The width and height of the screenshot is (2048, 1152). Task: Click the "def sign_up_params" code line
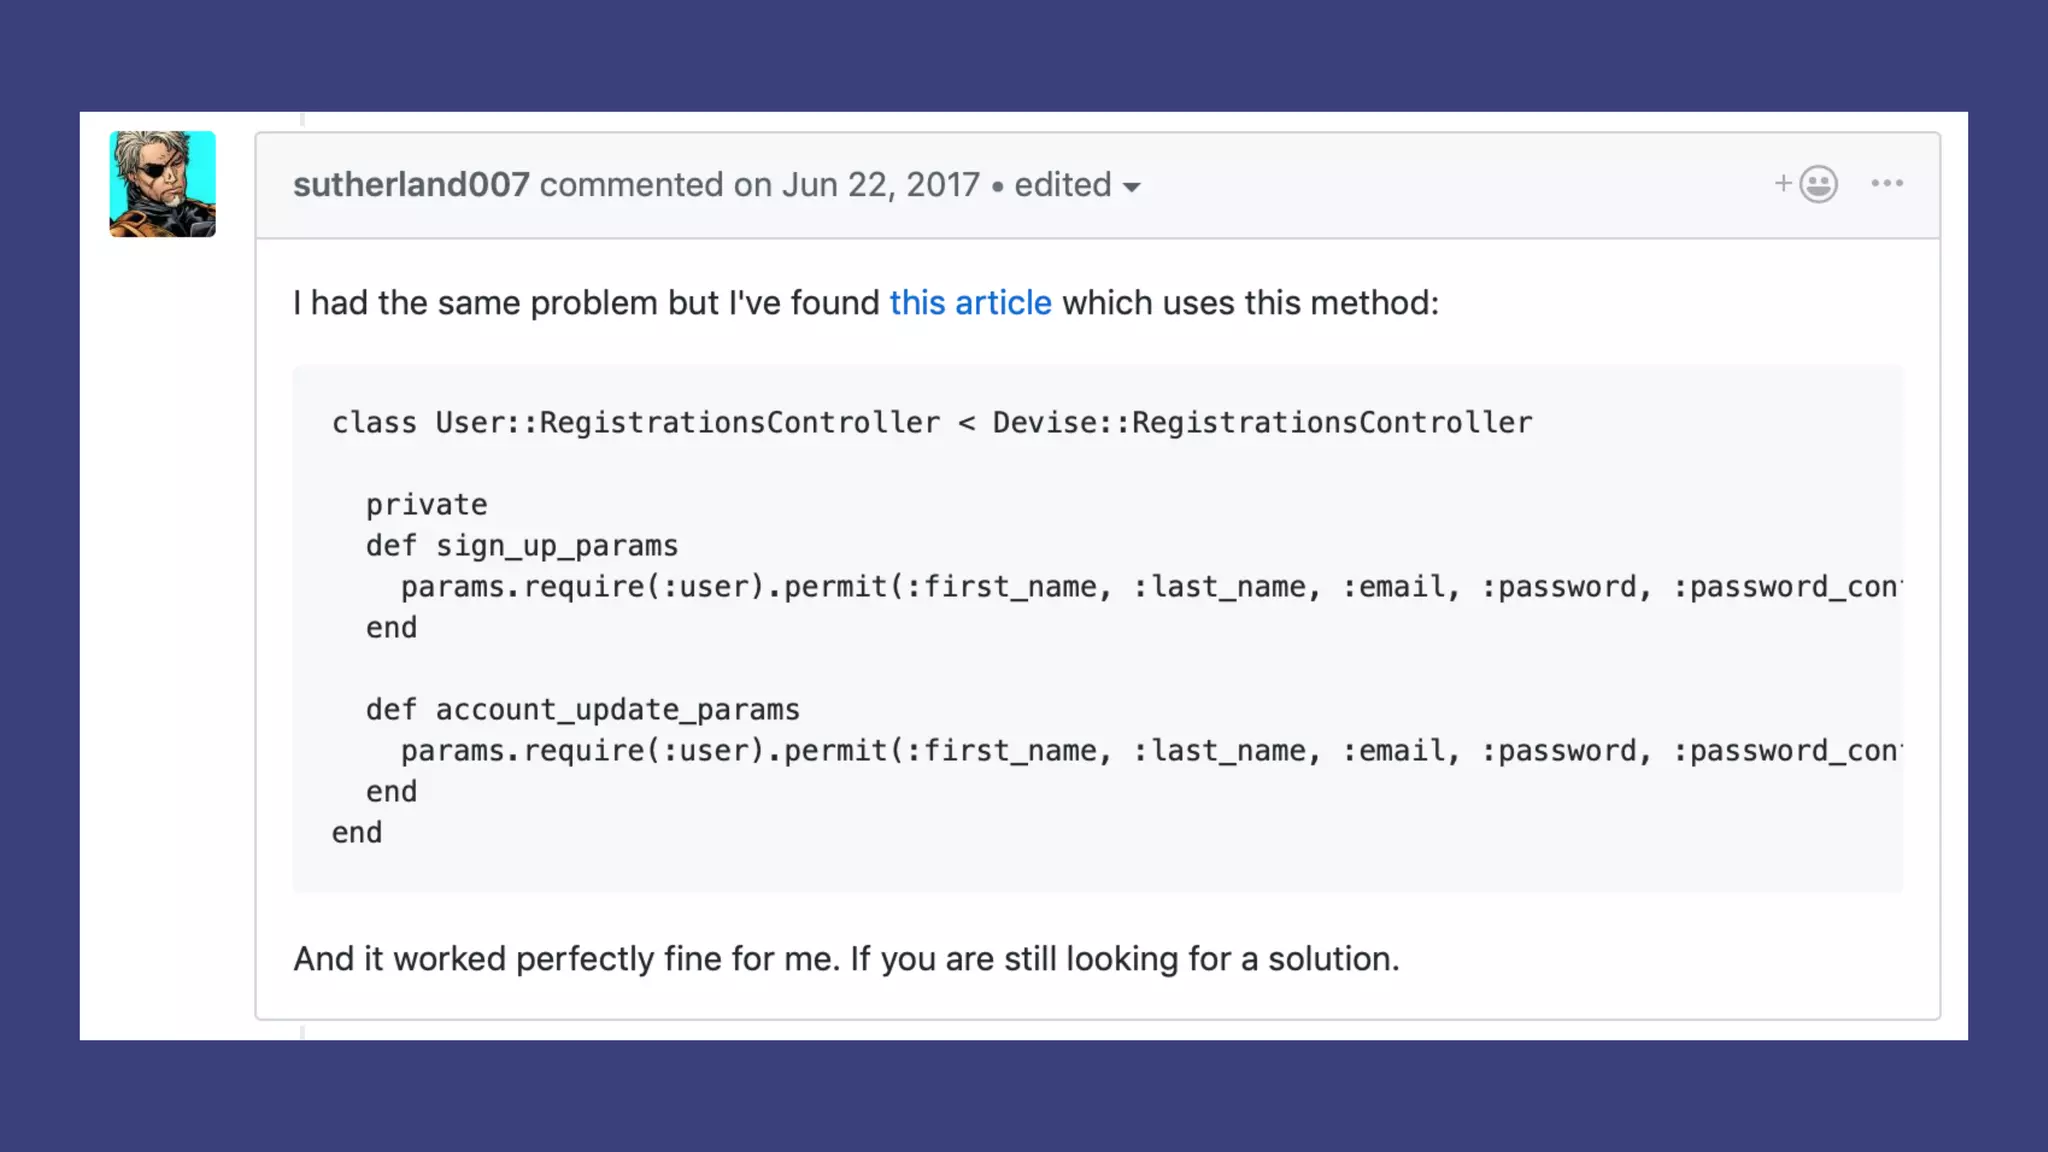pyautogui.click(x=522, y=546)
